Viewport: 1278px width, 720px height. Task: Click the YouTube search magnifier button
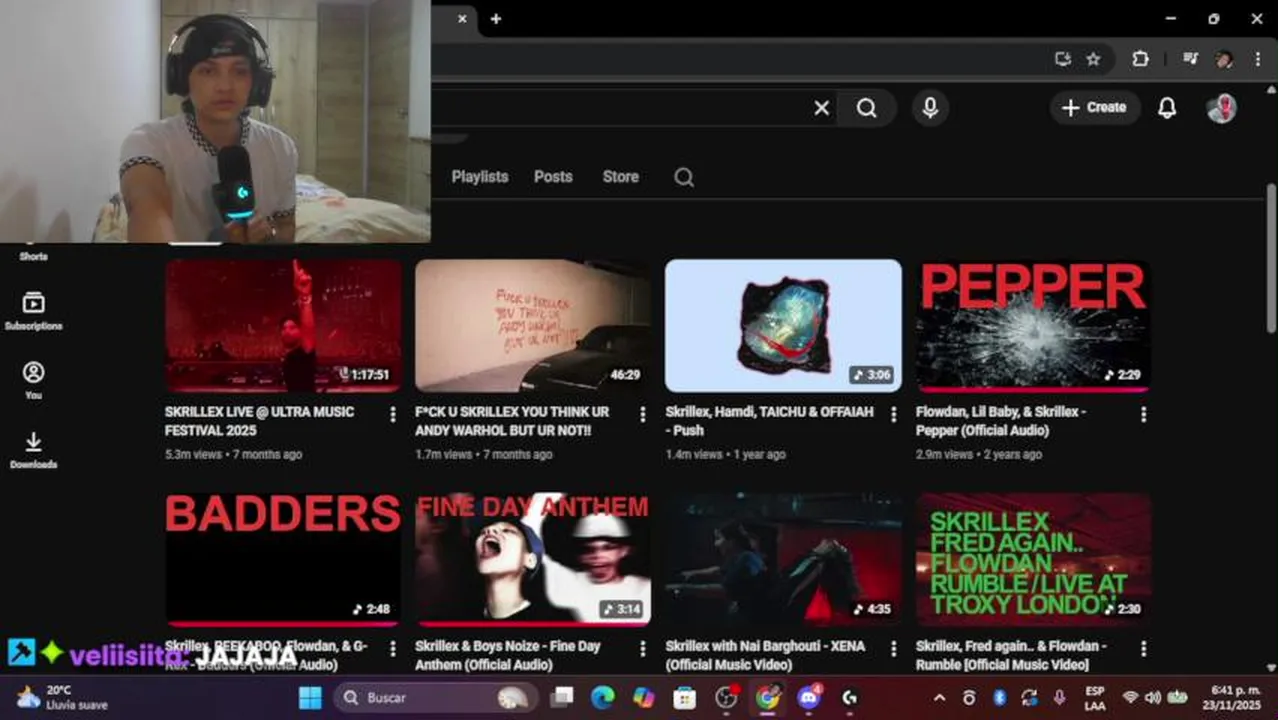pyautogui.click(x=867, y=108)
